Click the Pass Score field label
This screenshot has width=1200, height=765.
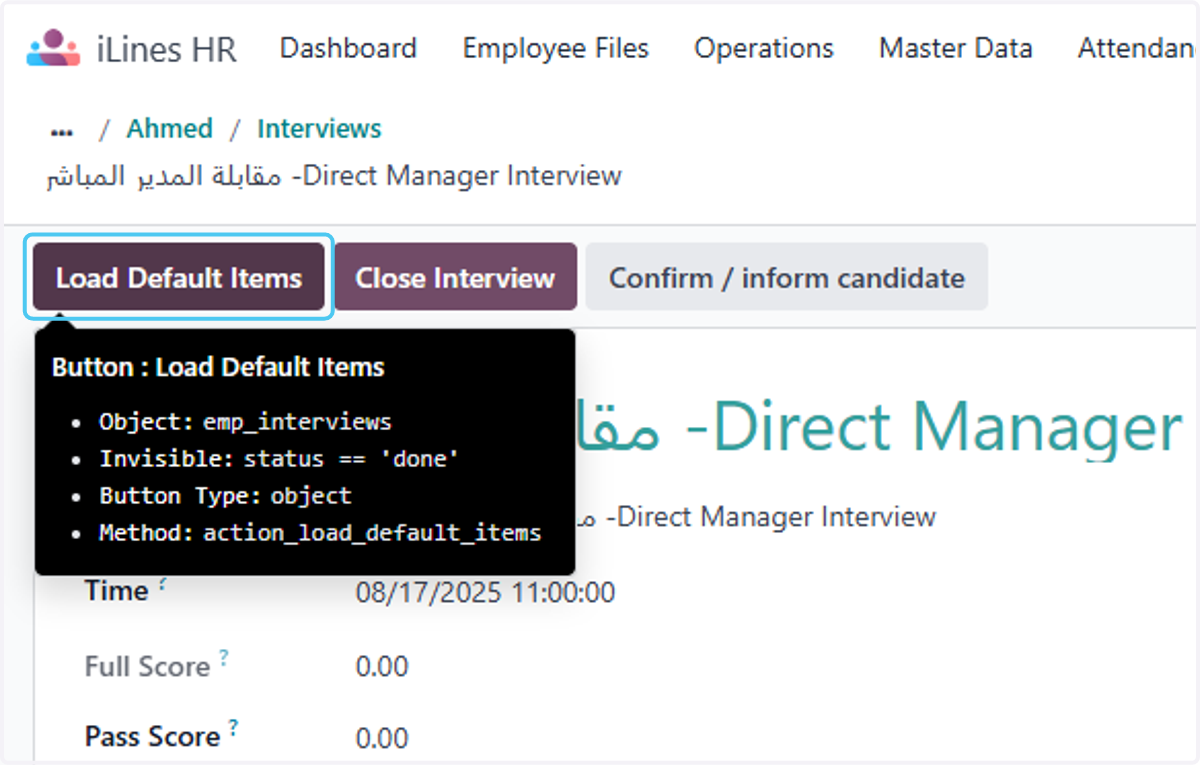click(x=152, y=737)
